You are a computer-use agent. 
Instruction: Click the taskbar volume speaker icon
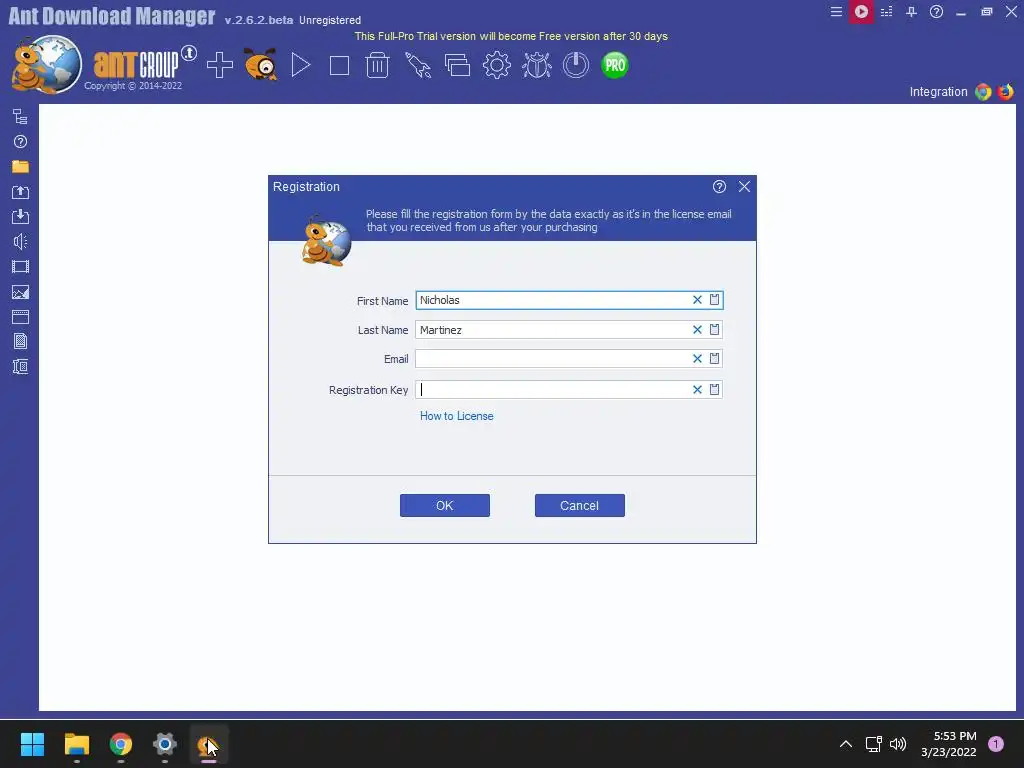click(x=898, y=744)
